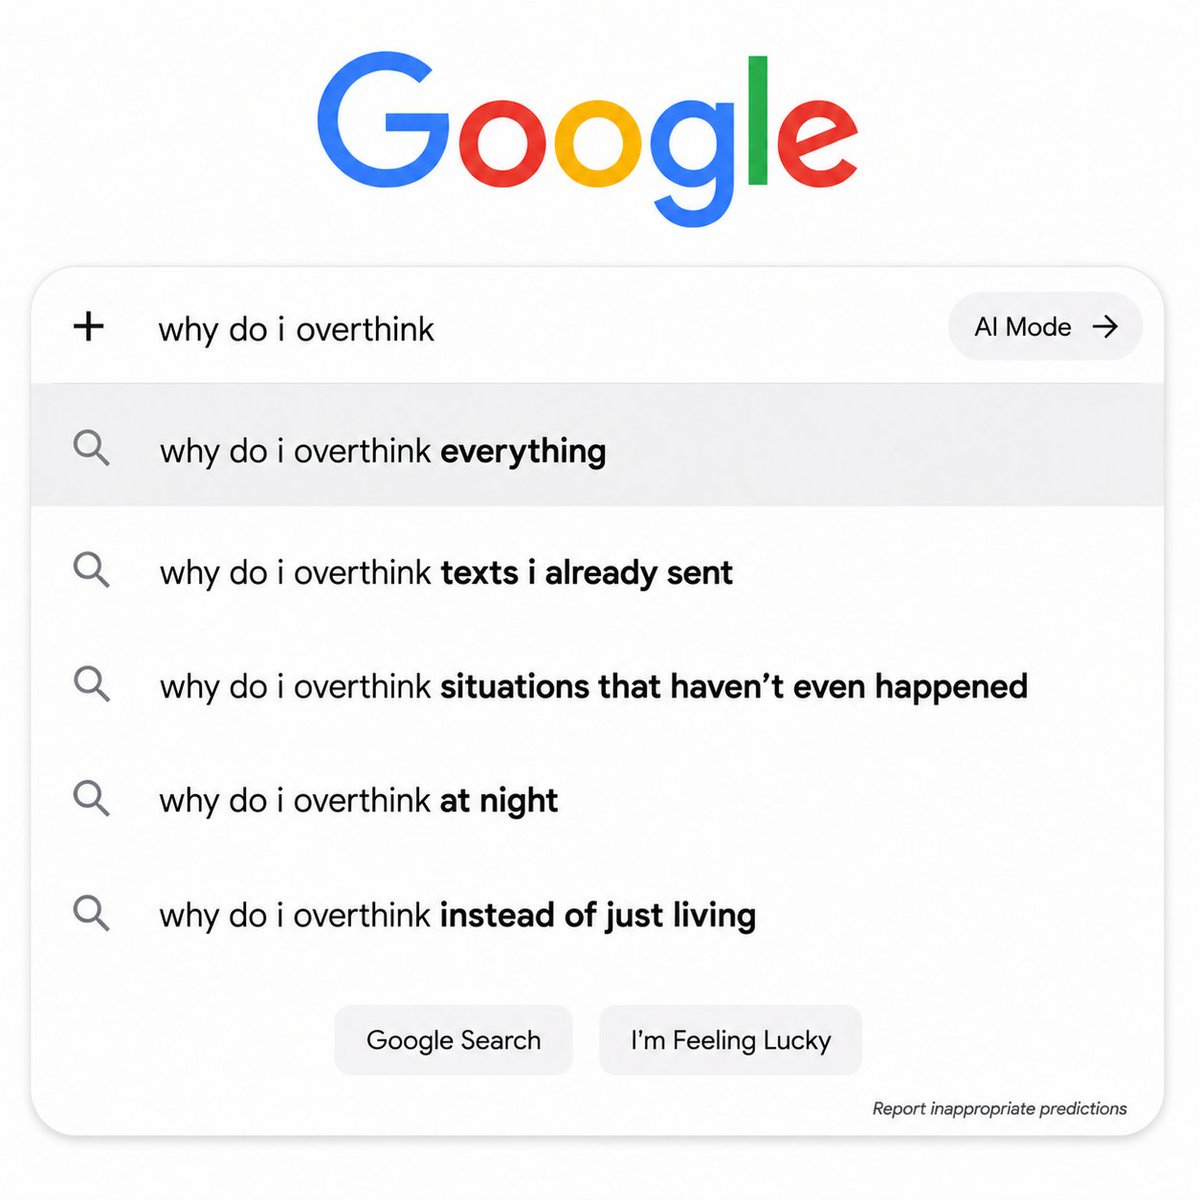Click magnifier icon beside 'texts i already sent'

click(91, 570)
